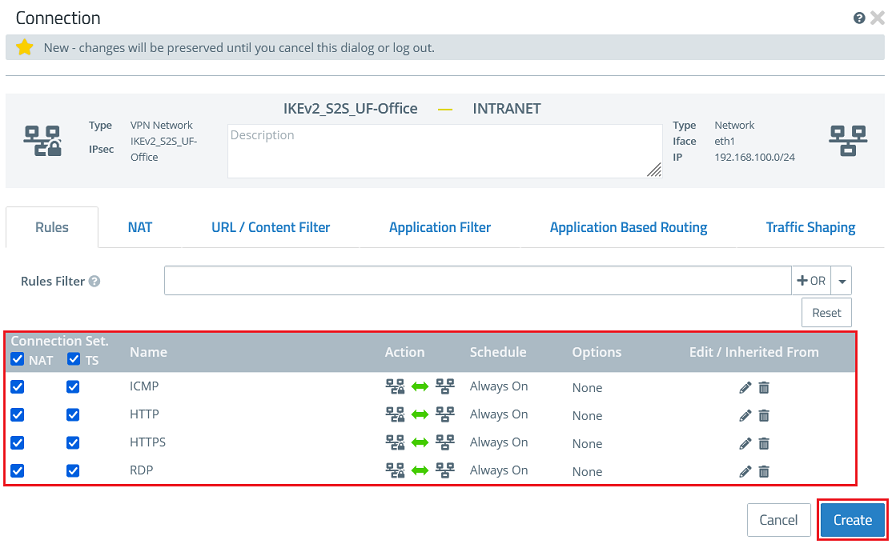Open help question mark icon at top right

[859, 18]
